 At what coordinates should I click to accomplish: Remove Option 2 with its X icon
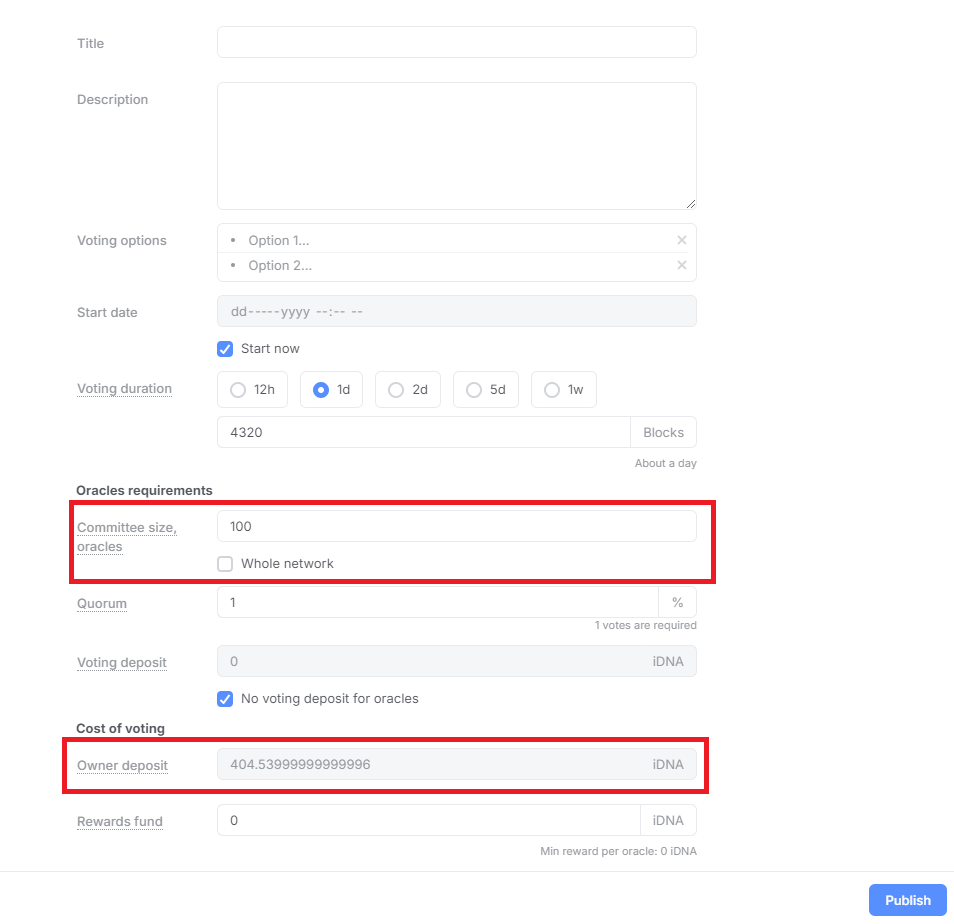(x=682, y=265)
